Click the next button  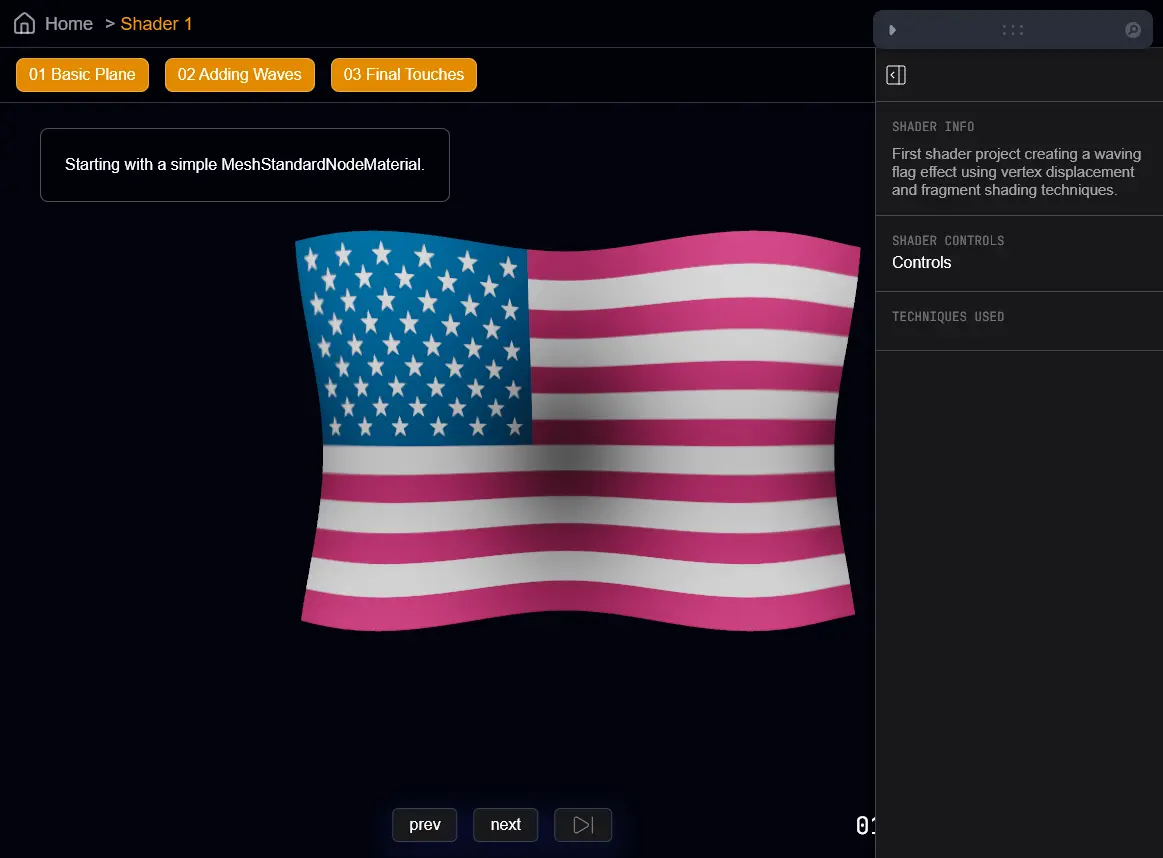(x=505, y=825)
